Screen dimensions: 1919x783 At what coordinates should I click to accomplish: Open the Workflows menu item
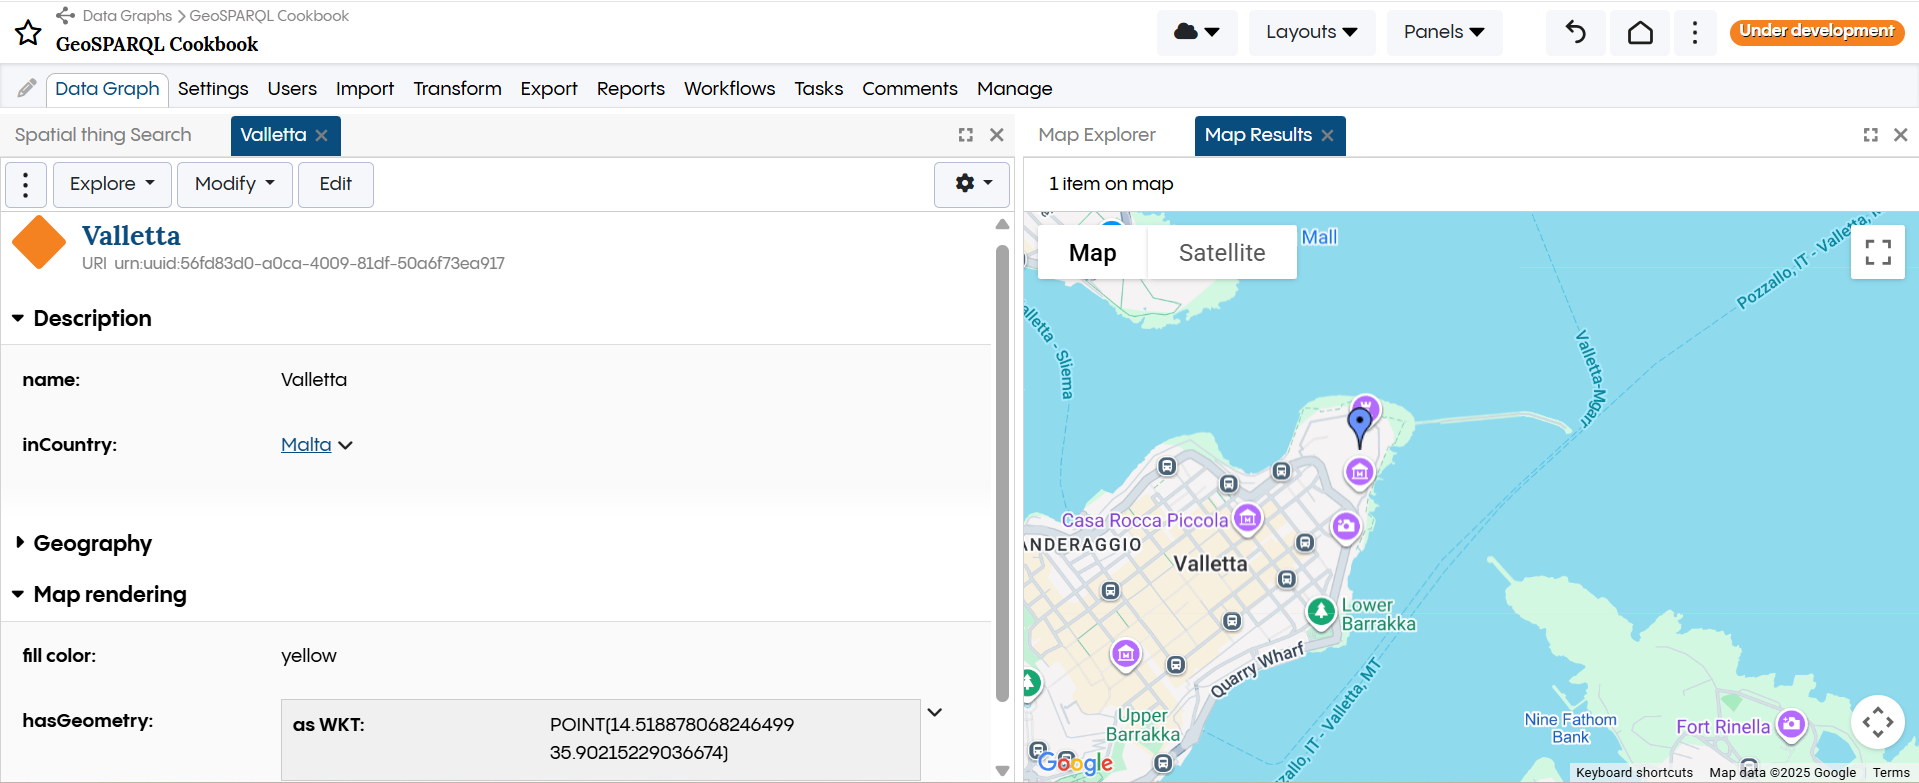(x=729, y=89)
